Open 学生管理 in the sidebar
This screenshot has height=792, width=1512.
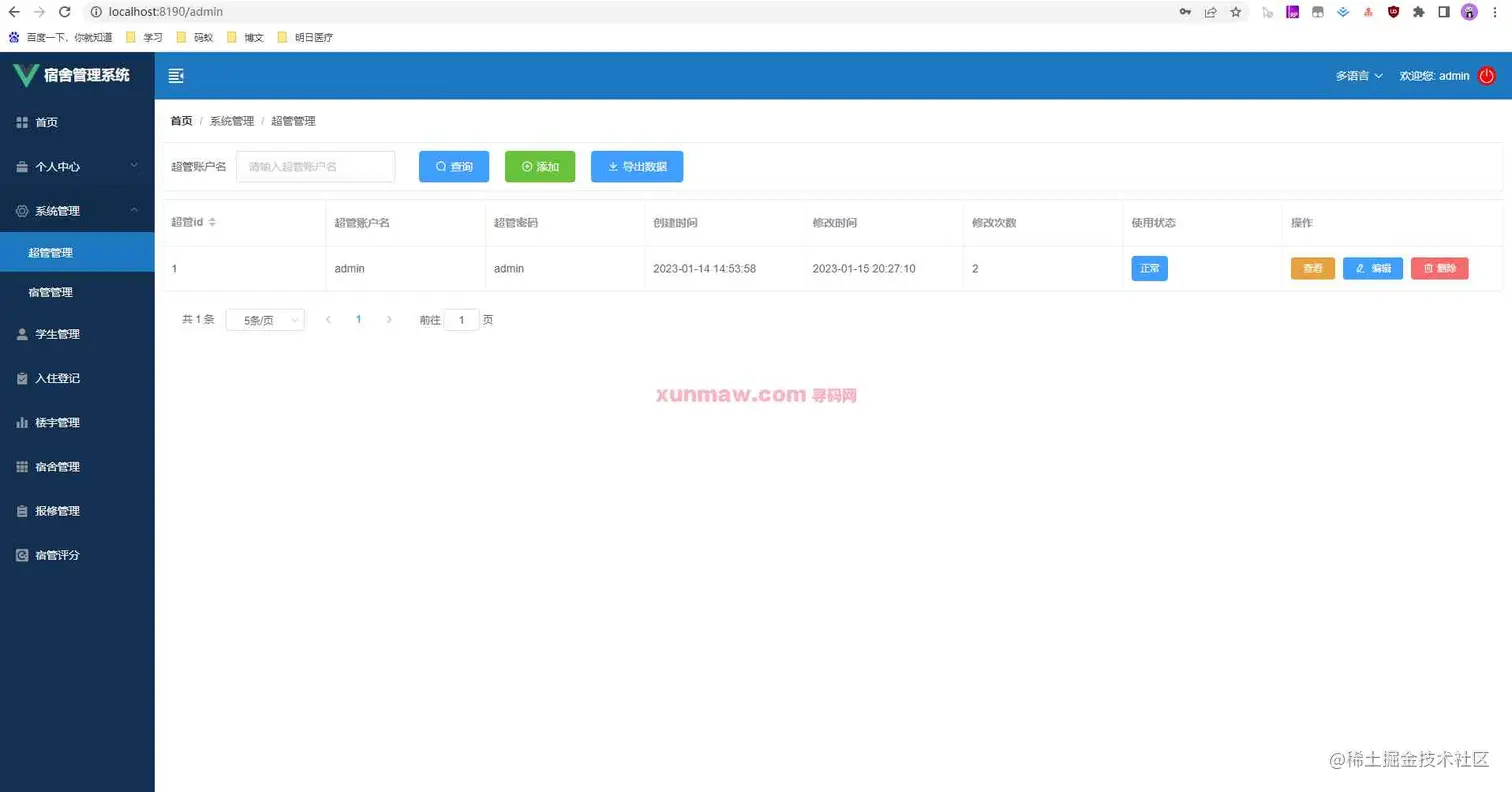(77, 334)
